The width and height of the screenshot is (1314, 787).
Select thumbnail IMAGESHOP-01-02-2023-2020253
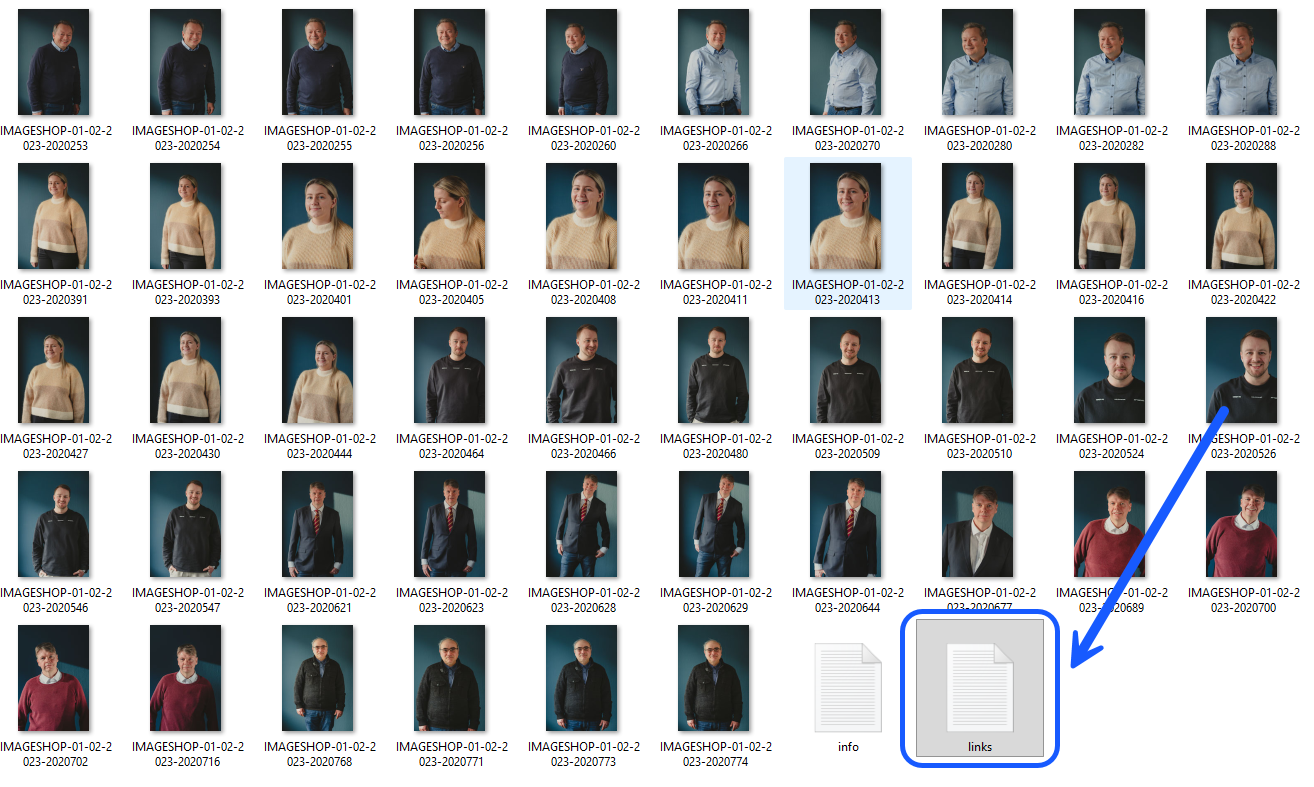pos(55,62)
